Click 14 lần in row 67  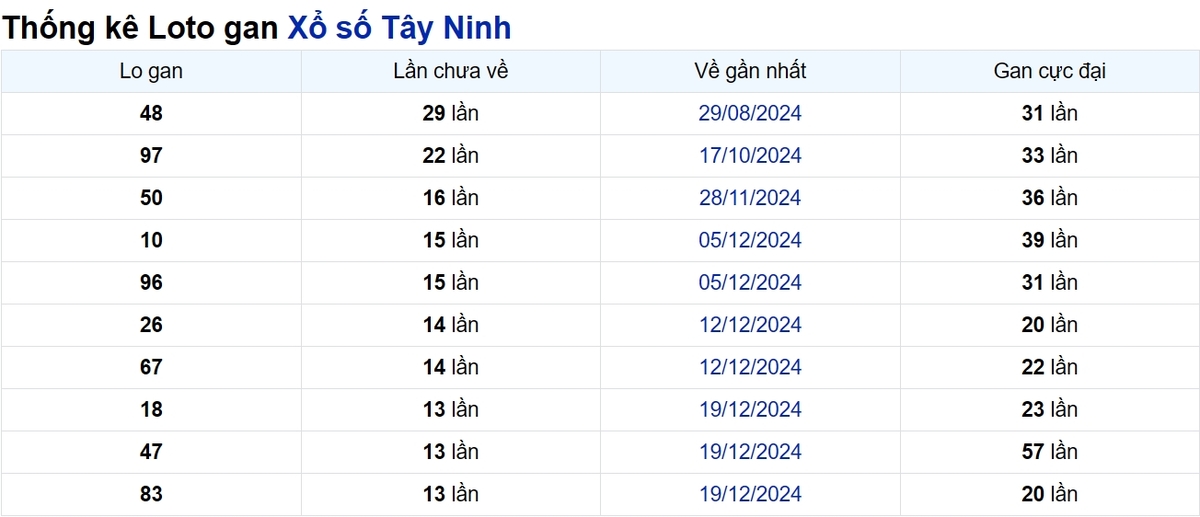tap(451, 367)
